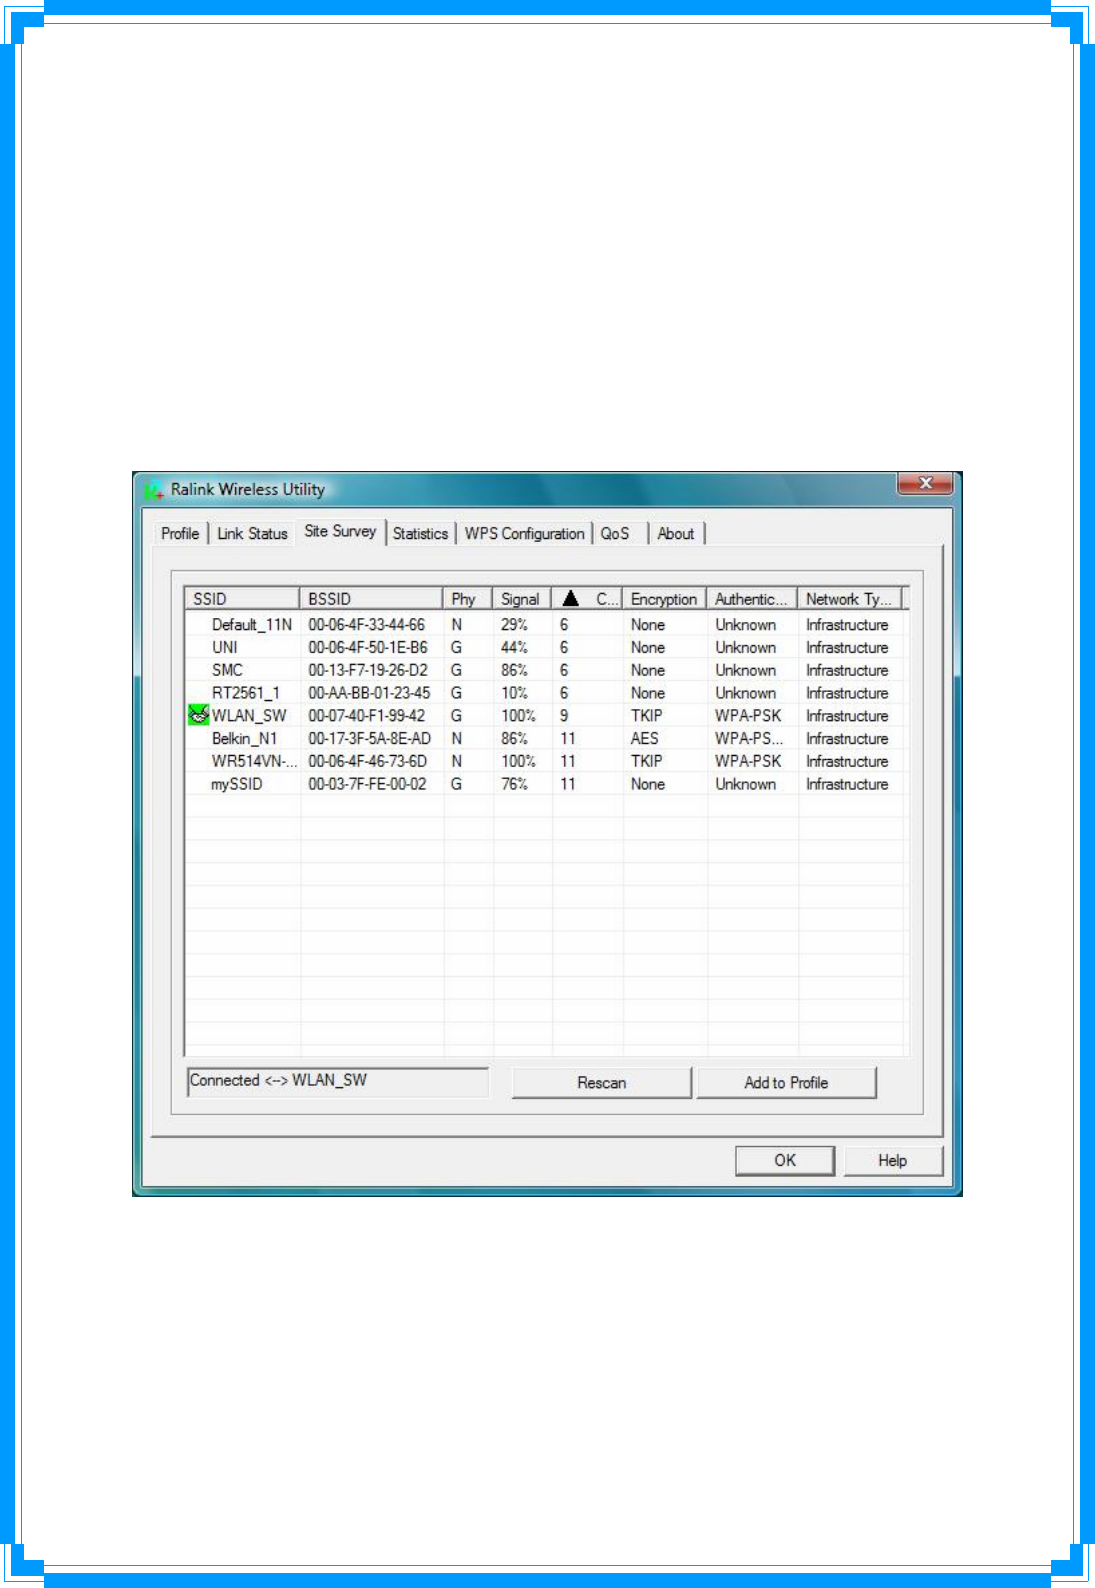
Task: Click channel 9 in WLAN_SW row
Action: [x=564, y=716]
